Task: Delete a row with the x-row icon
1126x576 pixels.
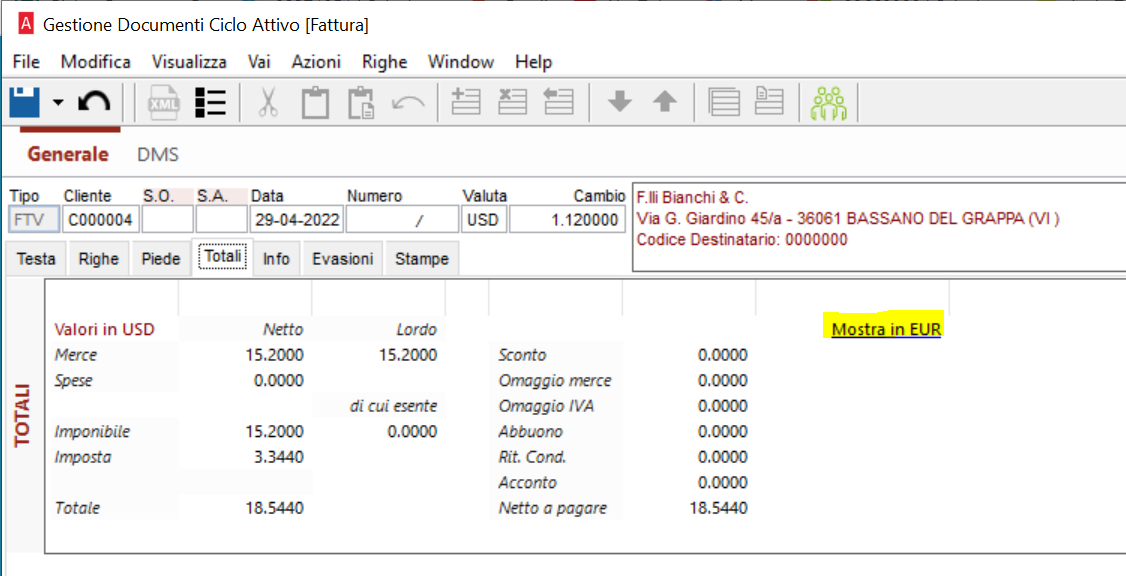Action: coord(513,102)
